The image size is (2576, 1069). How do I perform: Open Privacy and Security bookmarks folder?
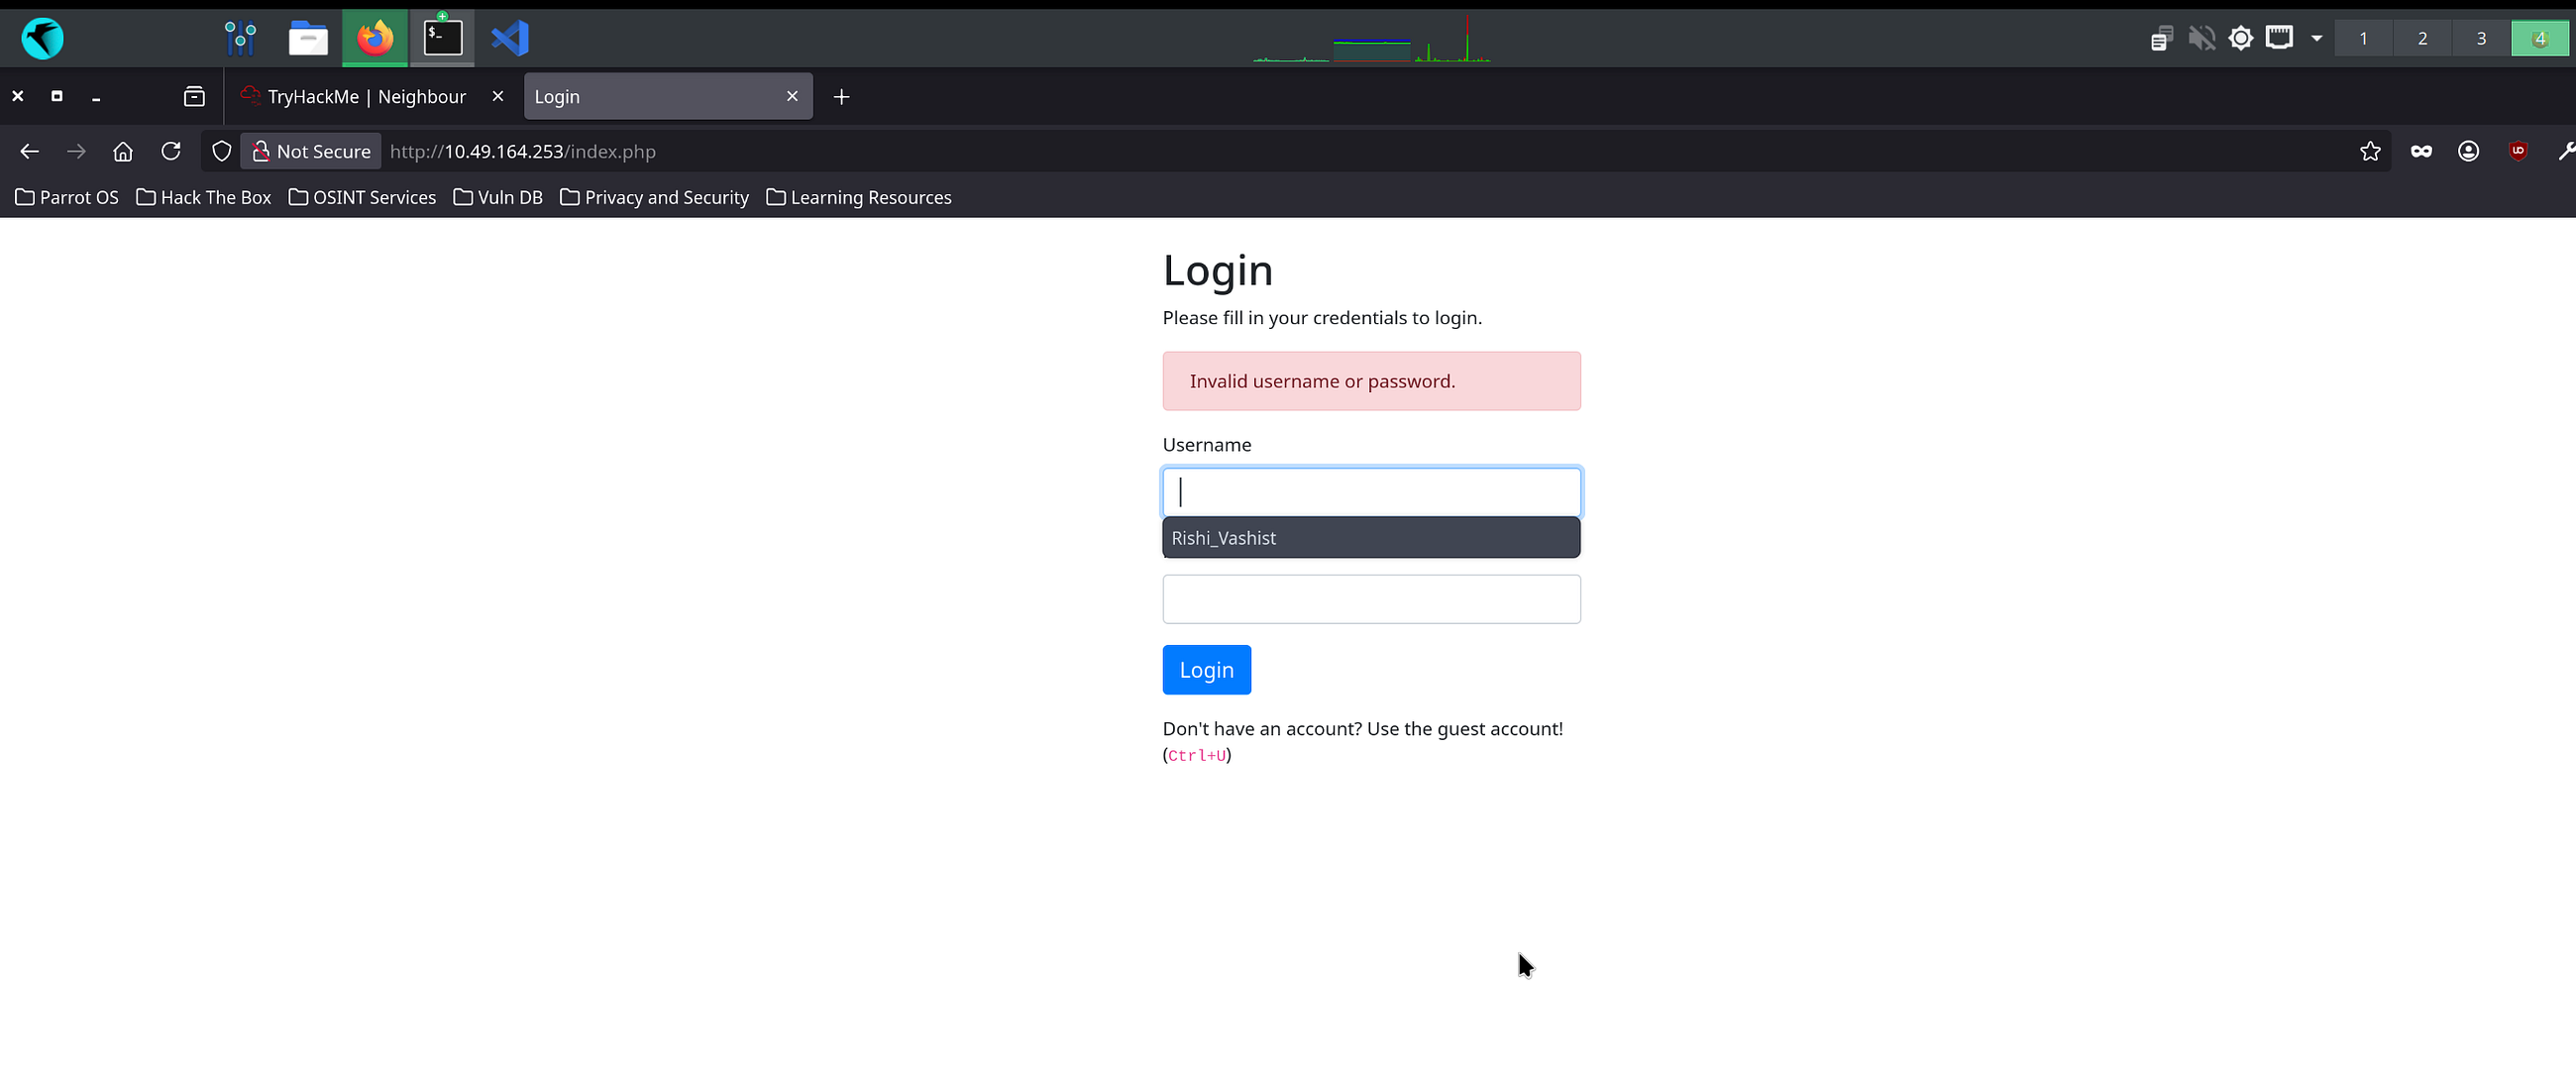655,197
